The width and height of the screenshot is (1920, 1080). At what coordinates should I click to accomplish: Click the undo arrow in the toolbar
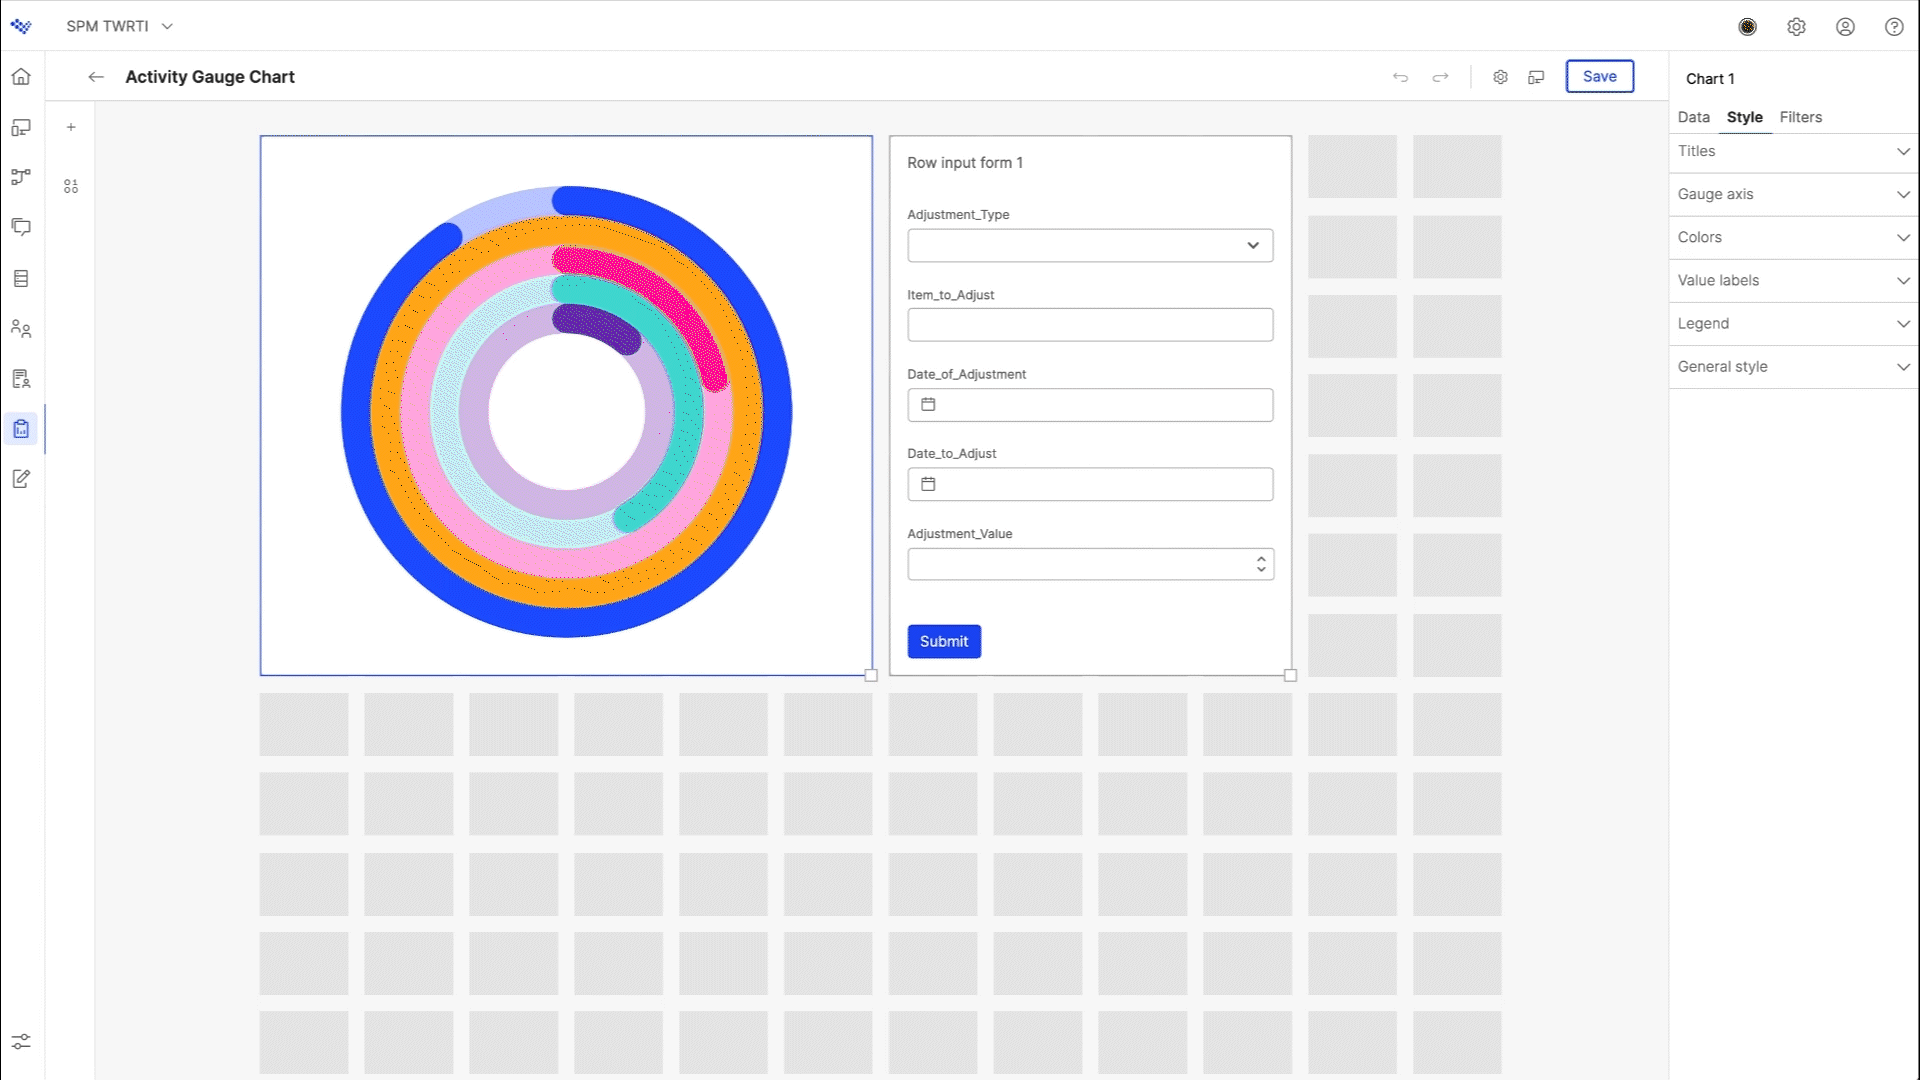(x=1400, y=76)
